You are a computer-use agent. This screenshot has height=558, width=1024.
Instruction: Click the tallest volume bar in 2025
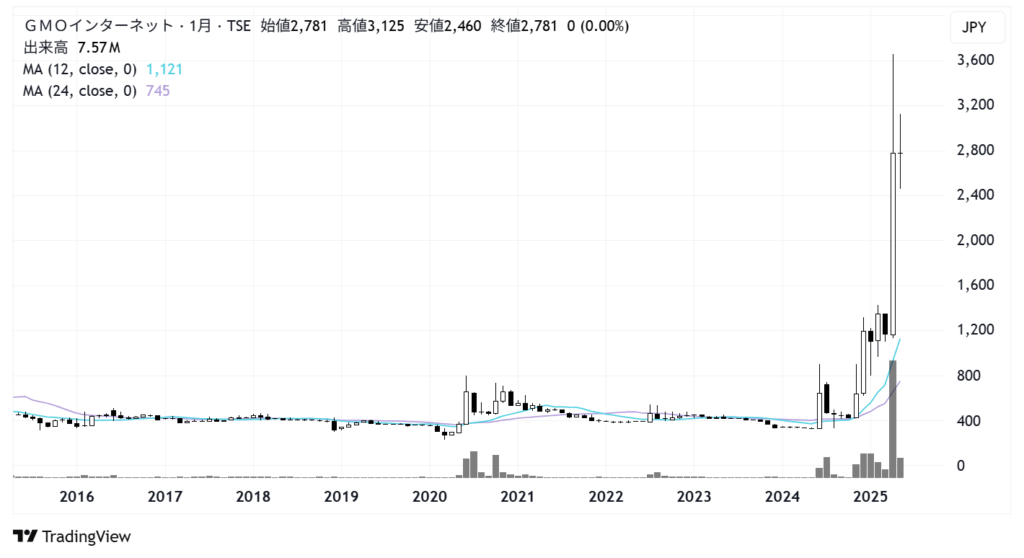[893, 419]
